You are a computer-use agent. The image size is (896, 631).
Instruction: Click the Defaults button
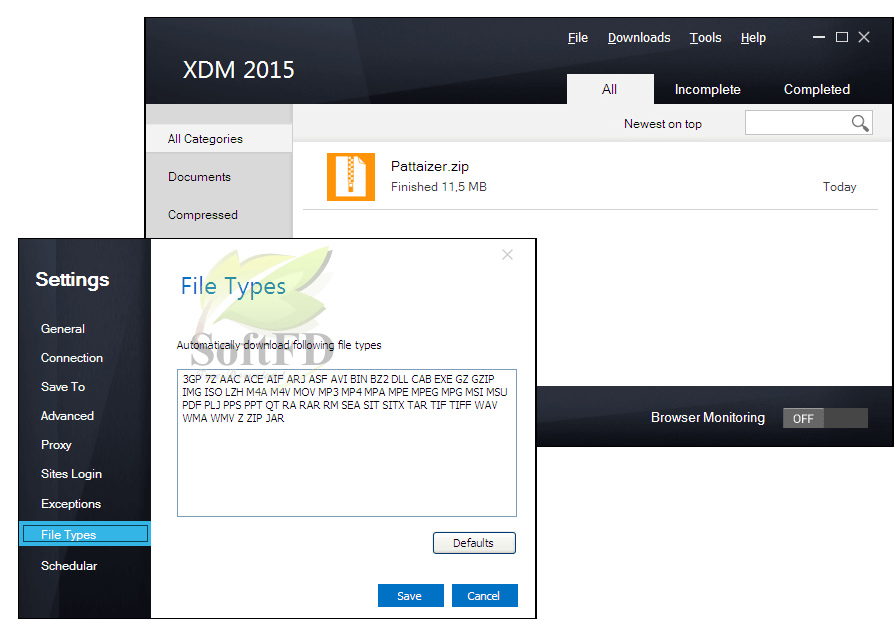(474, 543)
